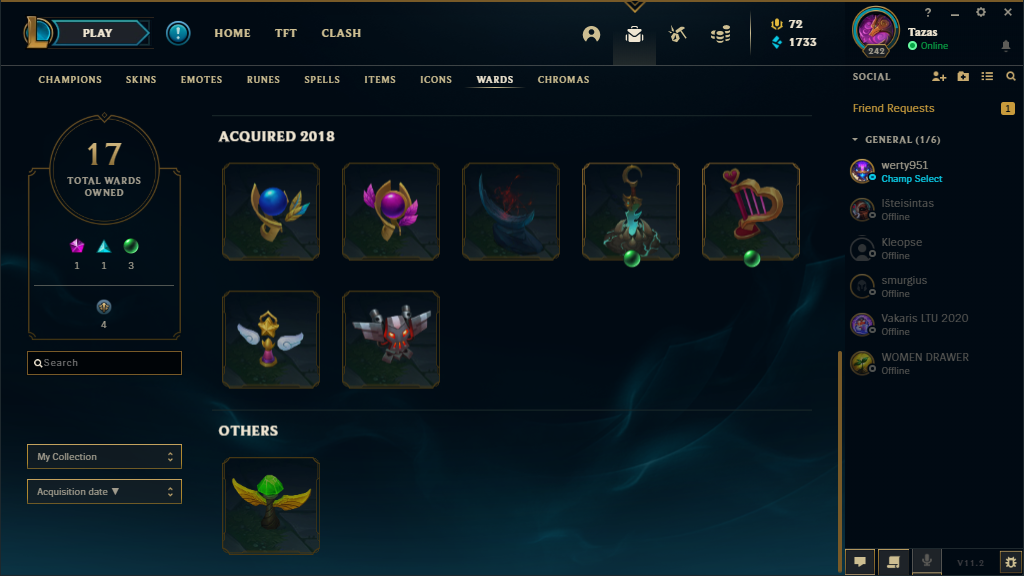The width and height of the screenshot is (1024, 576).
Task: Open the My Collection dropdown
Action: point(104,456)
